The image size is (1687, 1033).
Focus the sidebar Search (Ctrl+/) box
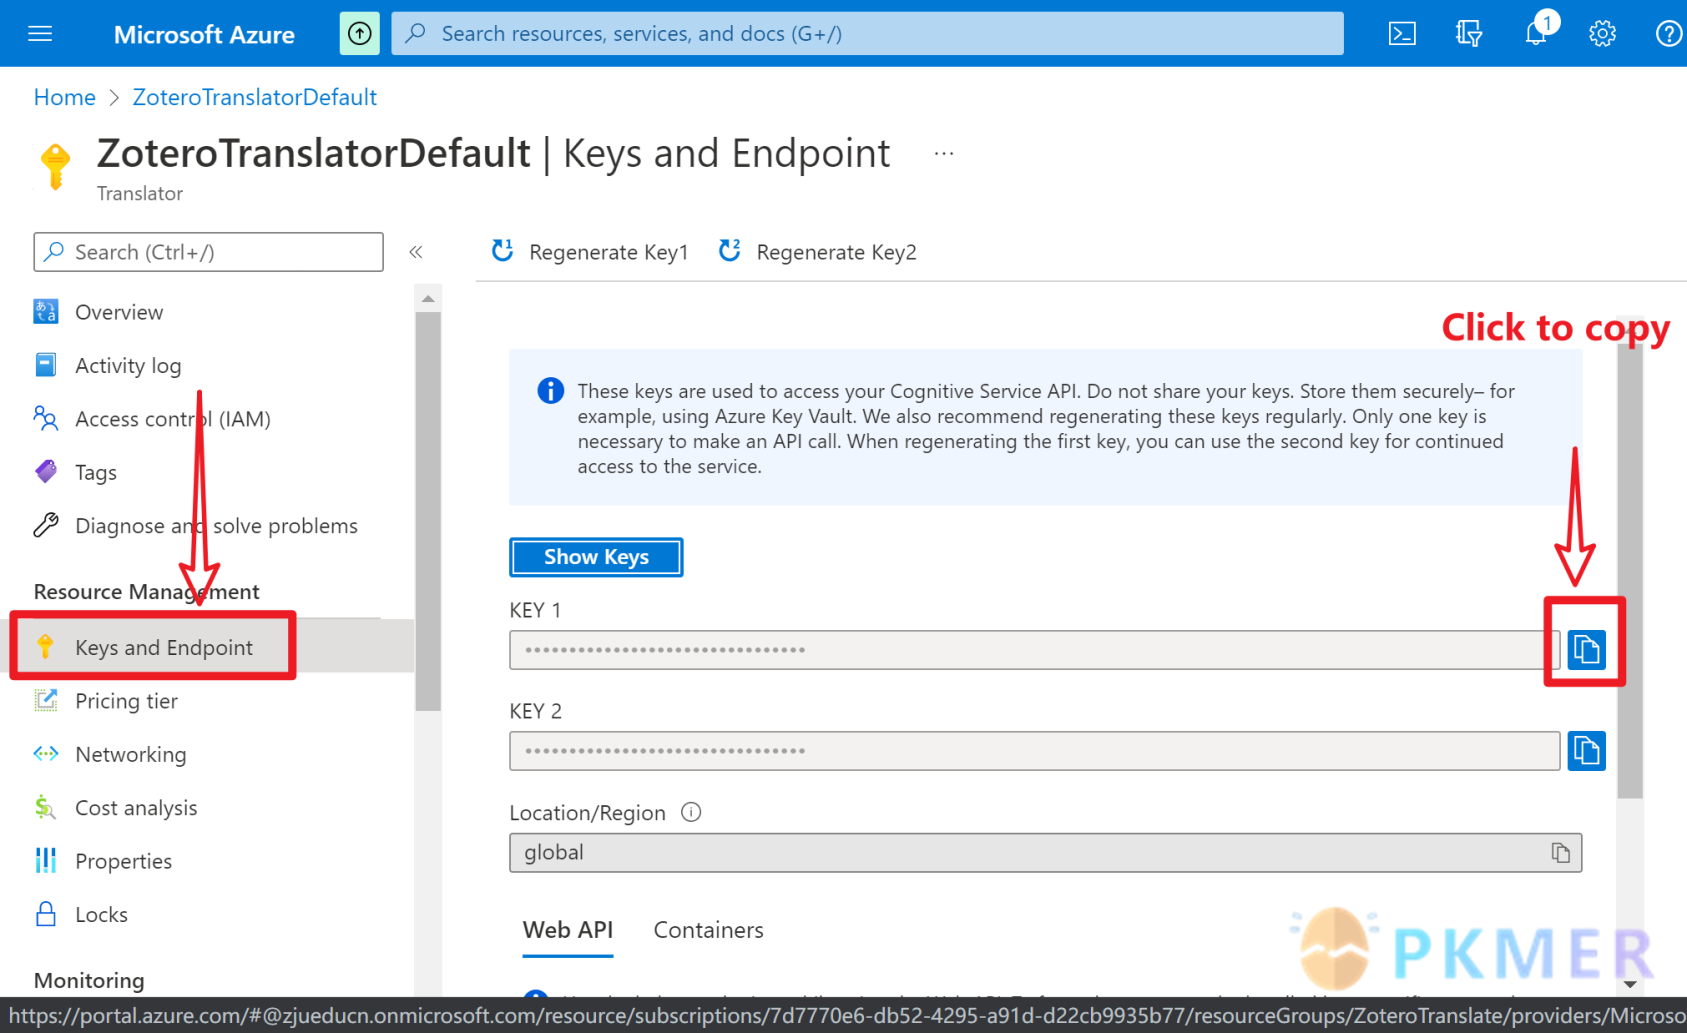tap(208, 252)
